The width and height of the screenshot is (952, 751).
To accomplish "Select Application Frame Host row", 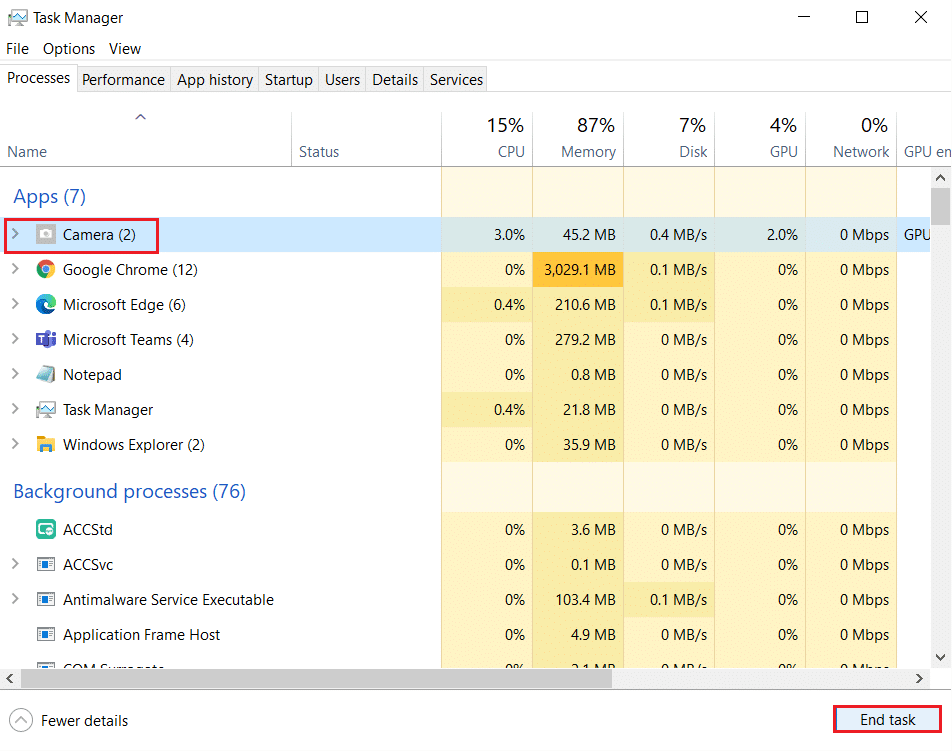I will point(465,634).
